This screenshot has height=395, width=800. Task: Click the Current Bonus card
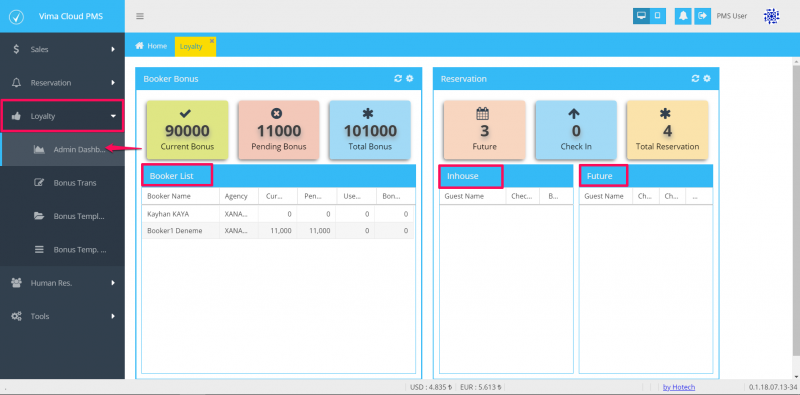187,130
